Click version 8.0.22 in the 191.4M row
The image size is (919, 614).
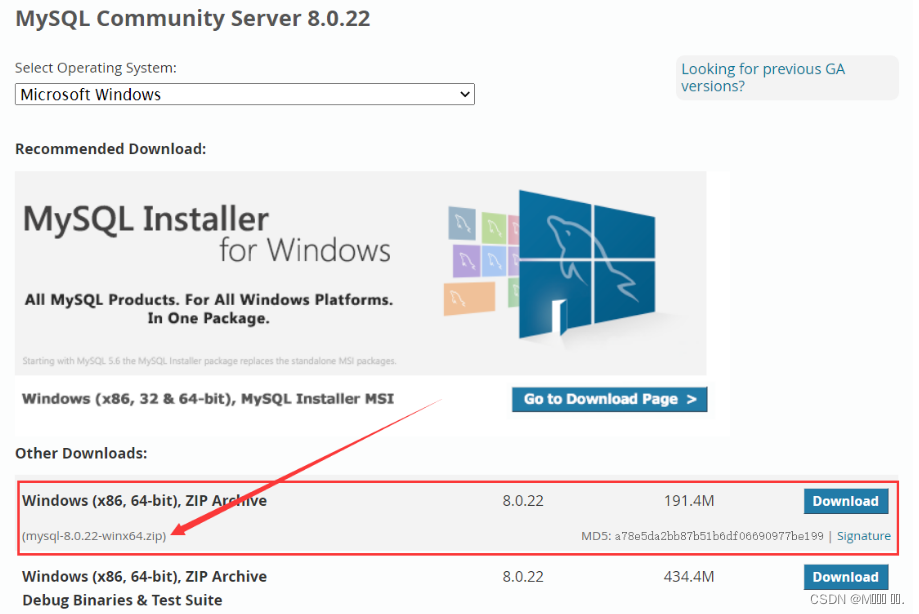523,501
